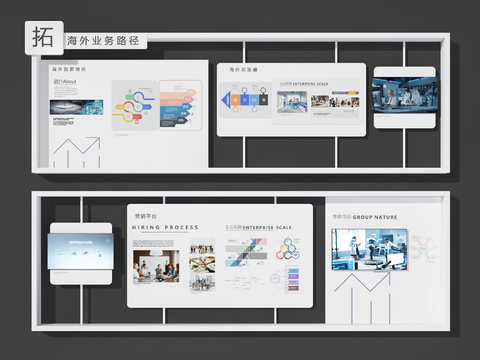This screenshot has width=480, height=360.
Task: Click the upward trend arrow graphic top panel
Action: [x=77, y=152]
